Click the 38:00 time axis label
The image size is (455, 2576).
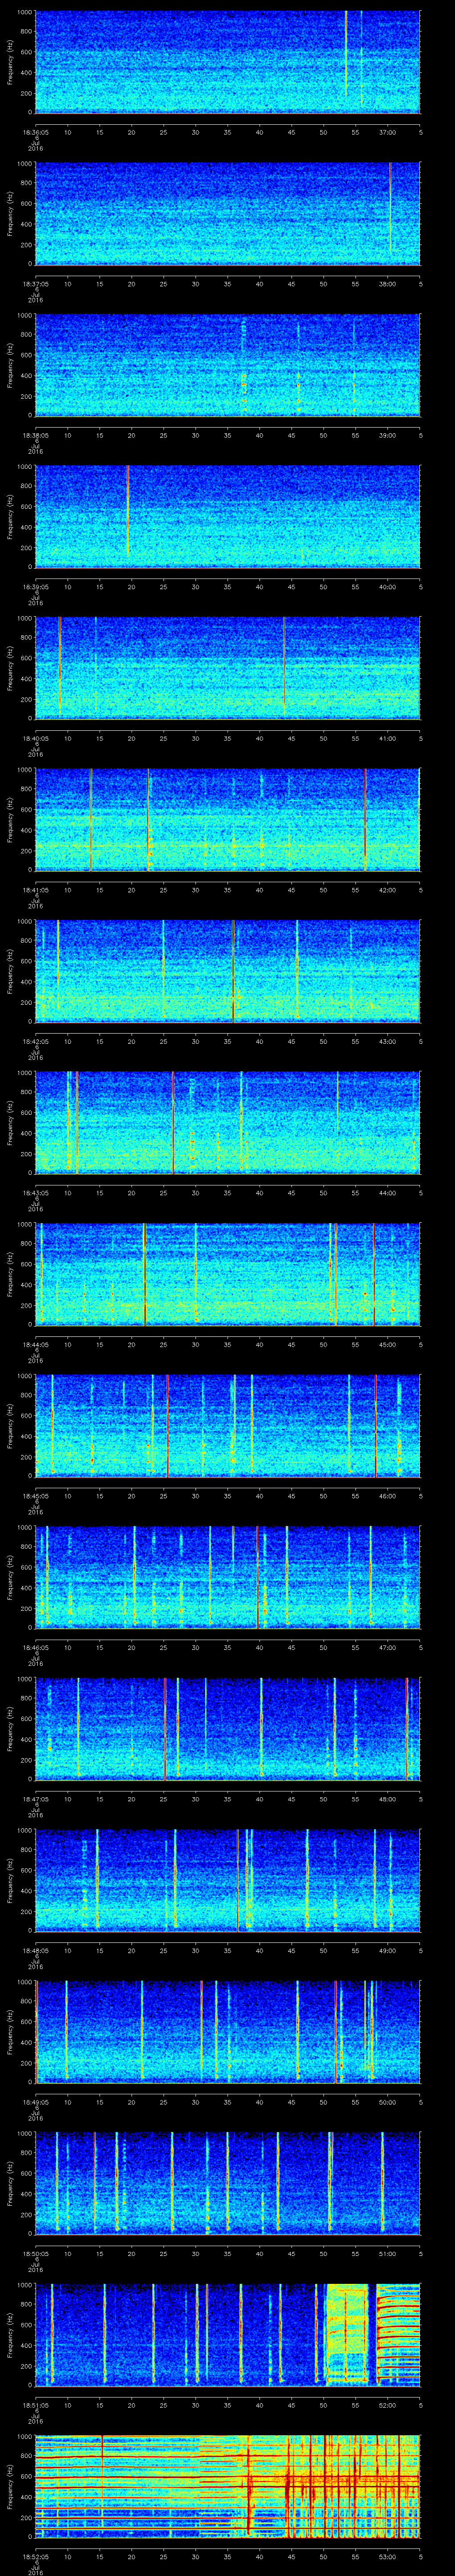388,284
